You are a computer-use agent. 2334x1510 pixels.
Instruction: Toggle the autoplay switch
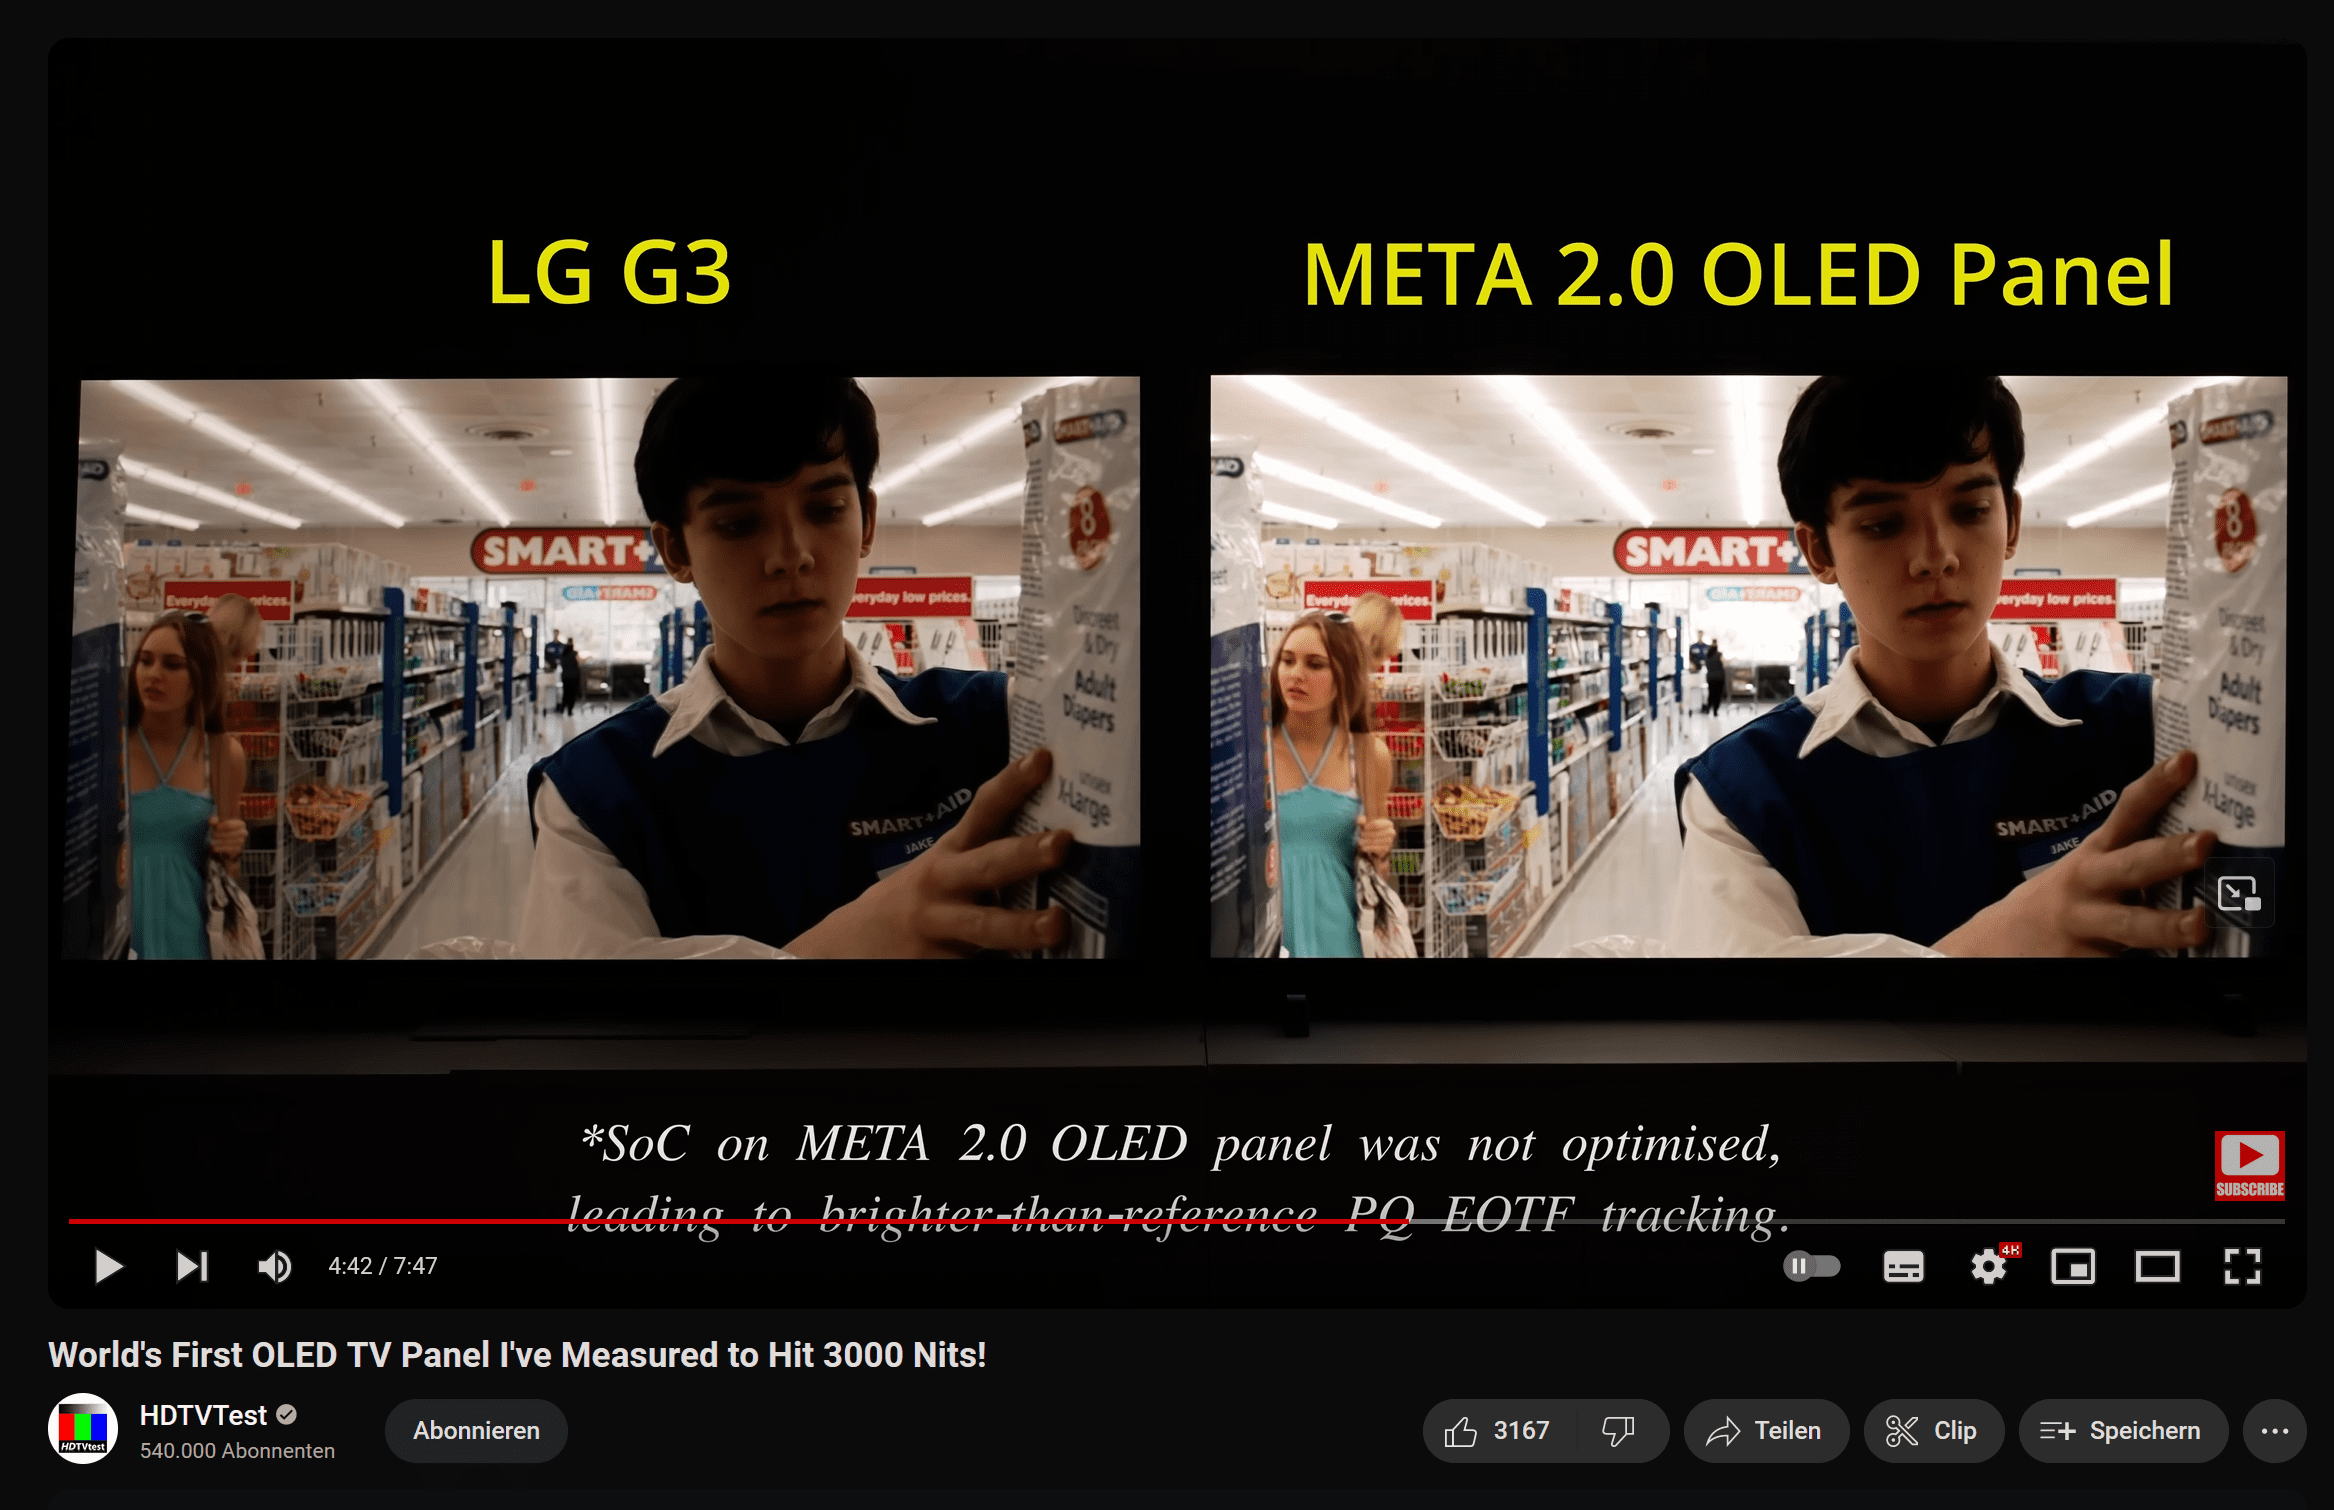click(1812, 1266)
